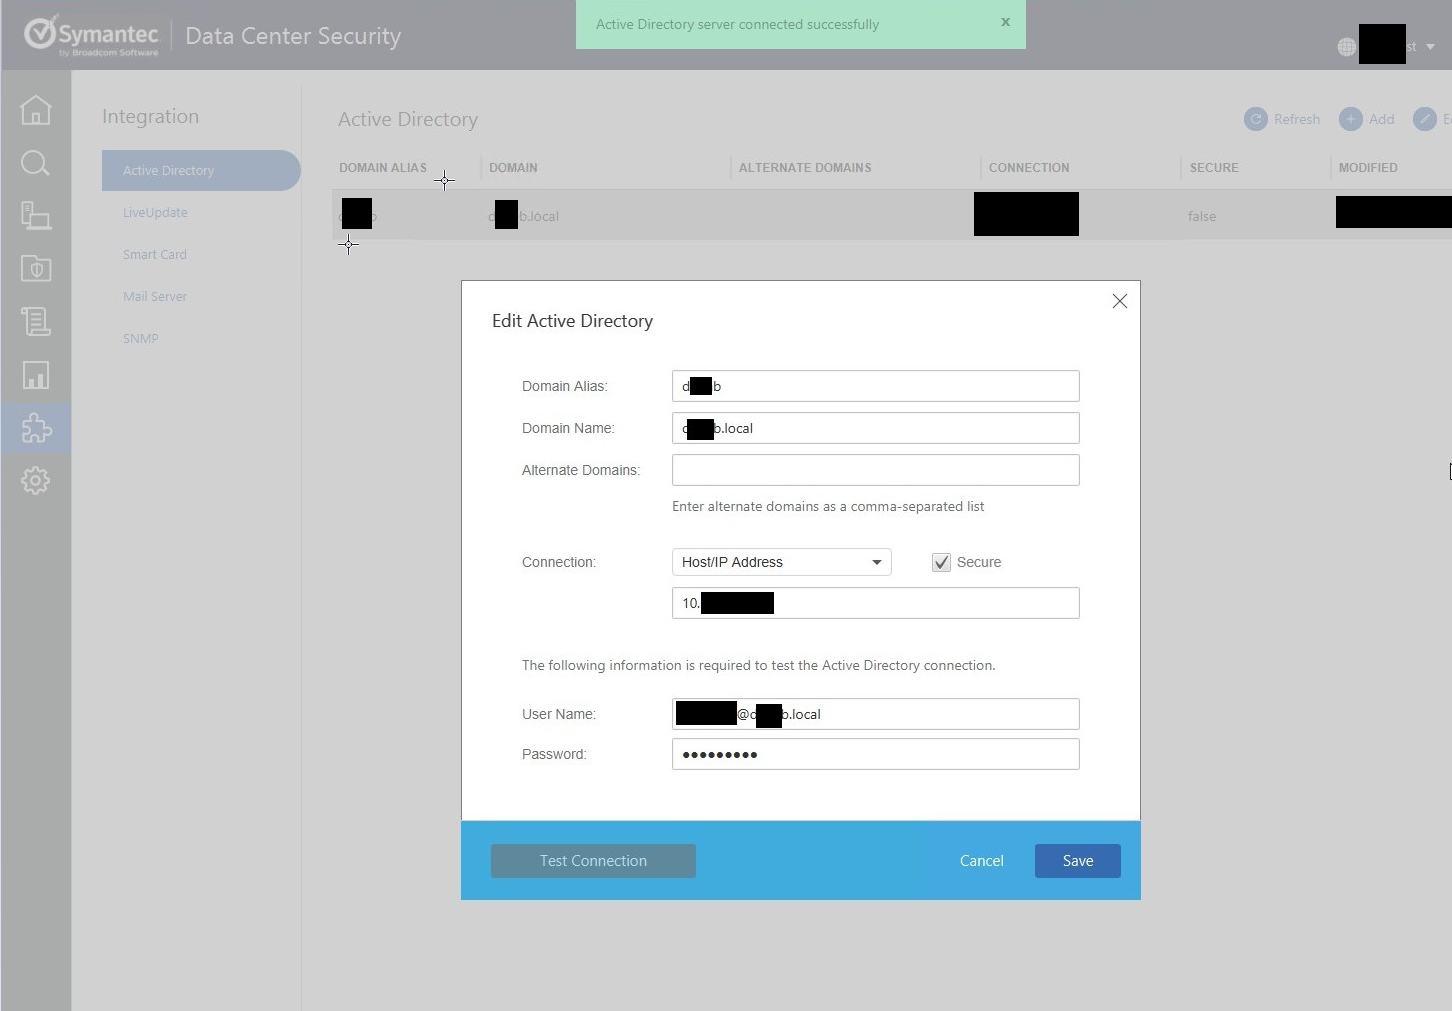Click the Password input field
Viewport: 1452px width, 1011px height.
tap(875, 754)
